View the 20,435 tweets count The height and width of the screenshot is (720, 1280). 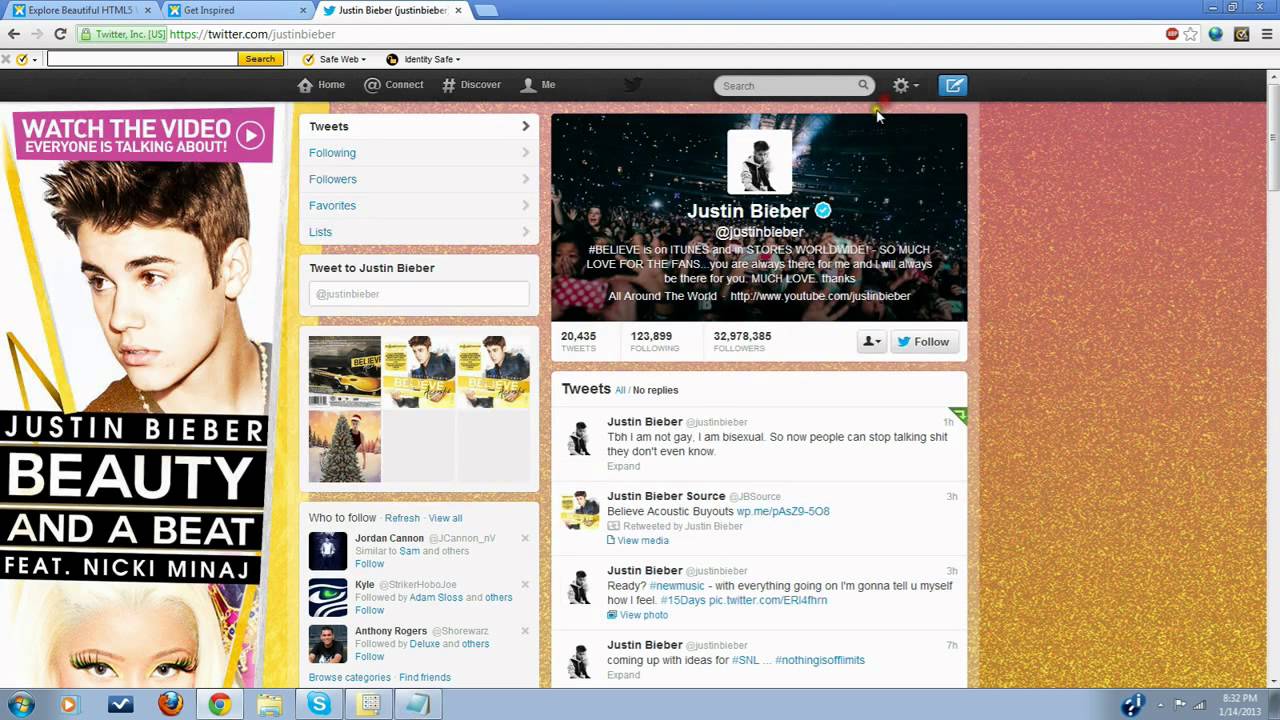point(578,341)
